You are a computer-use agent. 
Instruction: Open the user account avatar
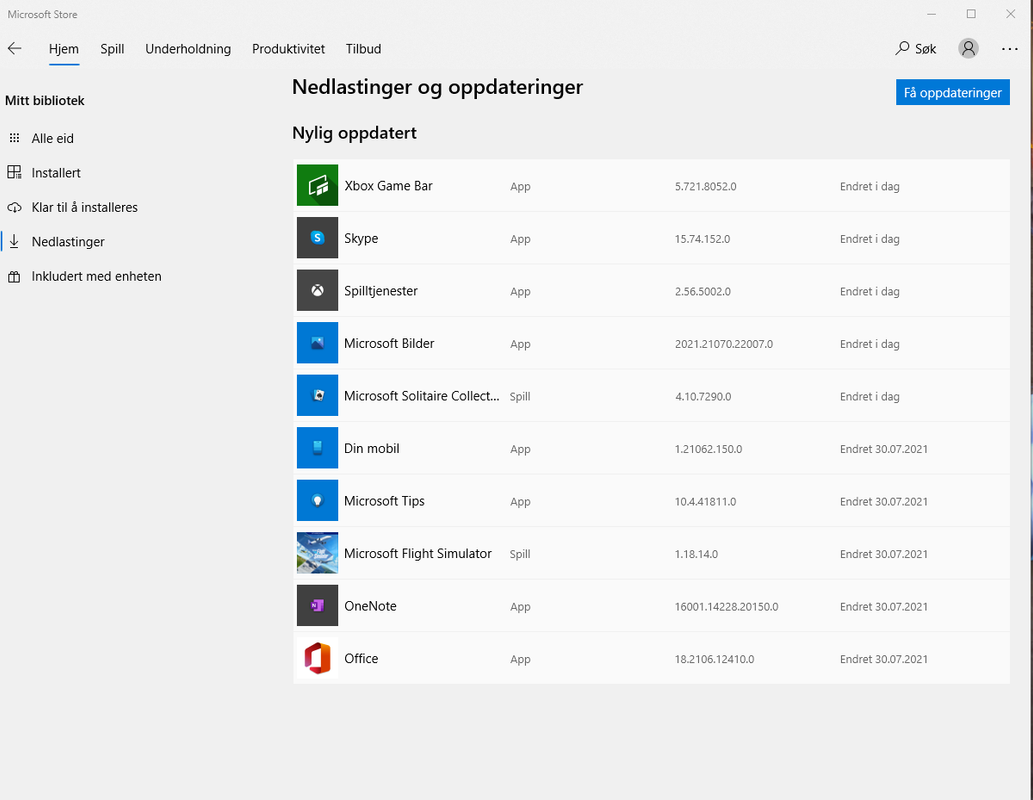(968, 48)
